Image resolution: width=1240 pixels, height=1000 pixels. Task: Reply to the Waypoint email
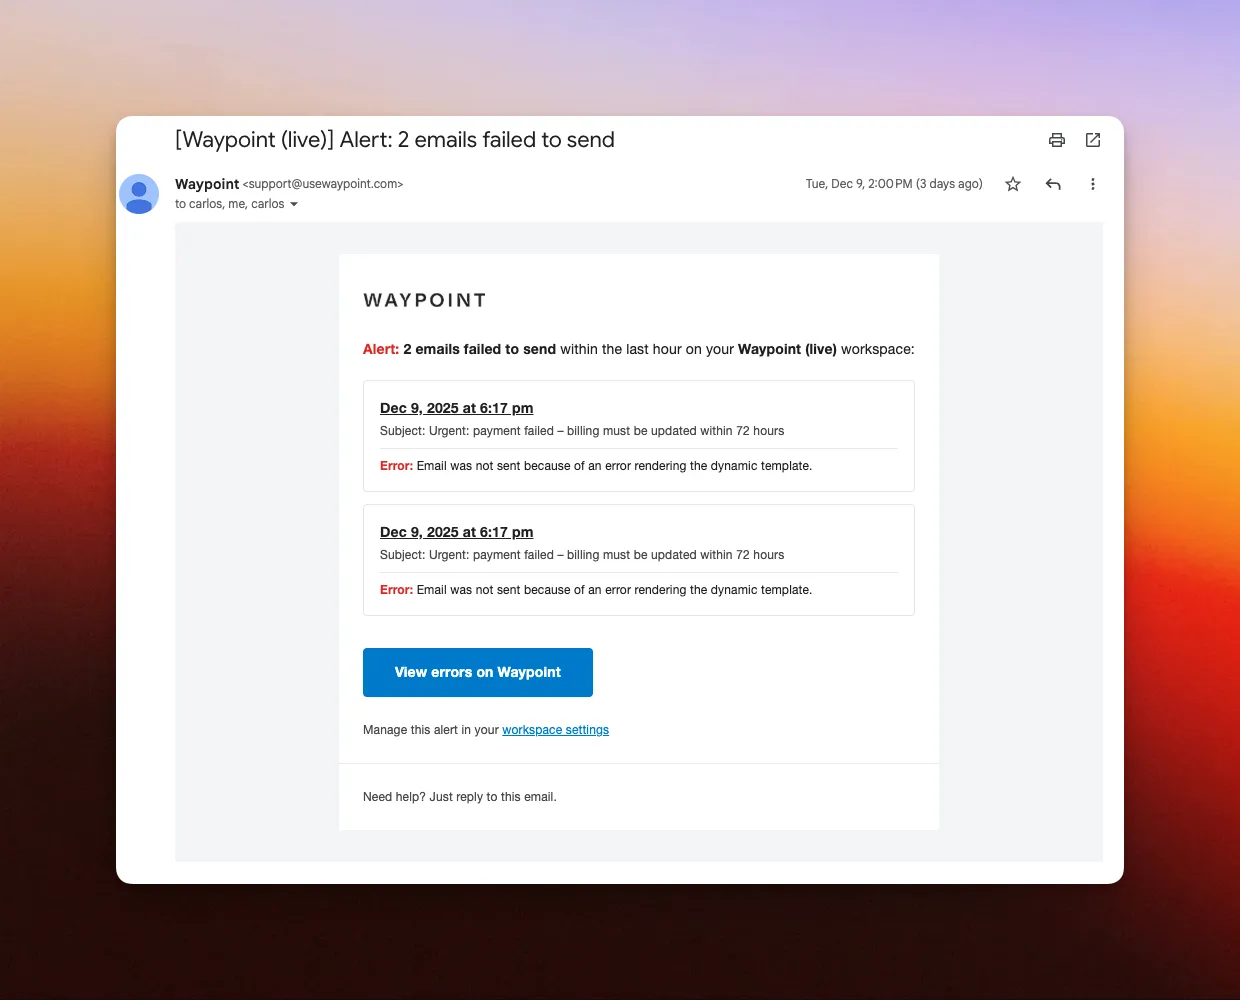[1053, 184]
